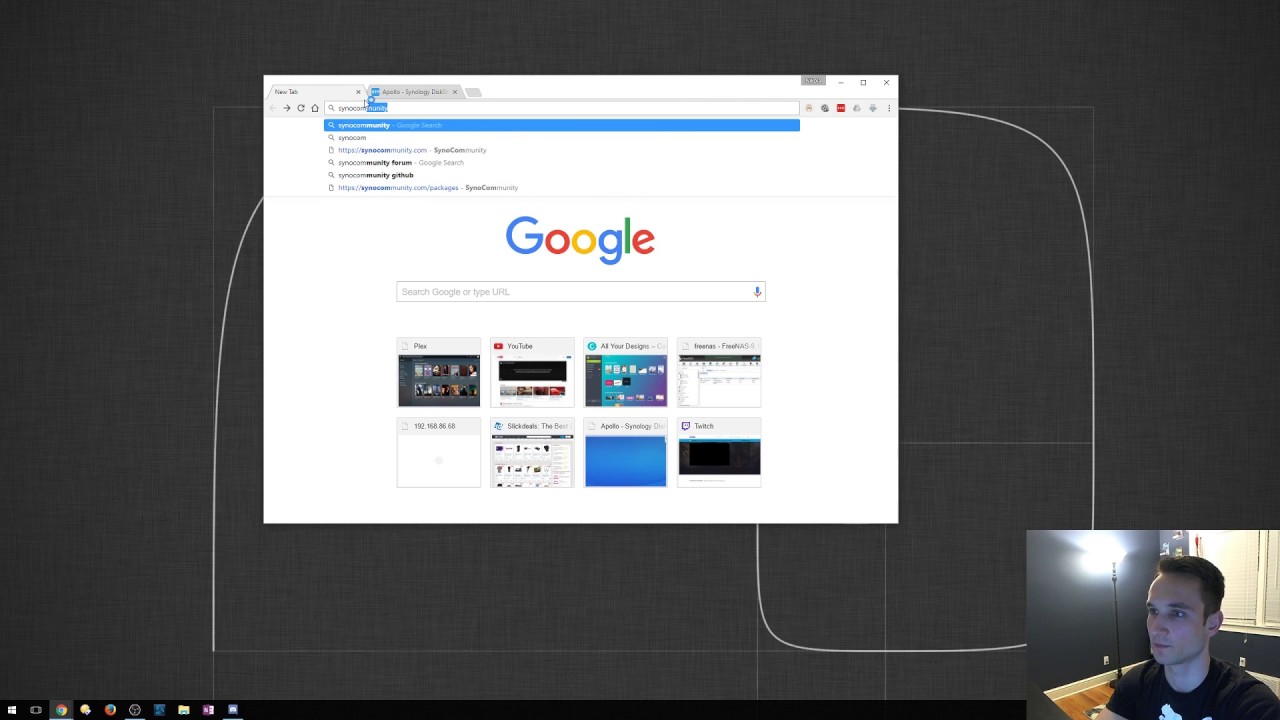The image size is (1280, 720).
Task: Reload the current page
Action: (x=300, y=108)
